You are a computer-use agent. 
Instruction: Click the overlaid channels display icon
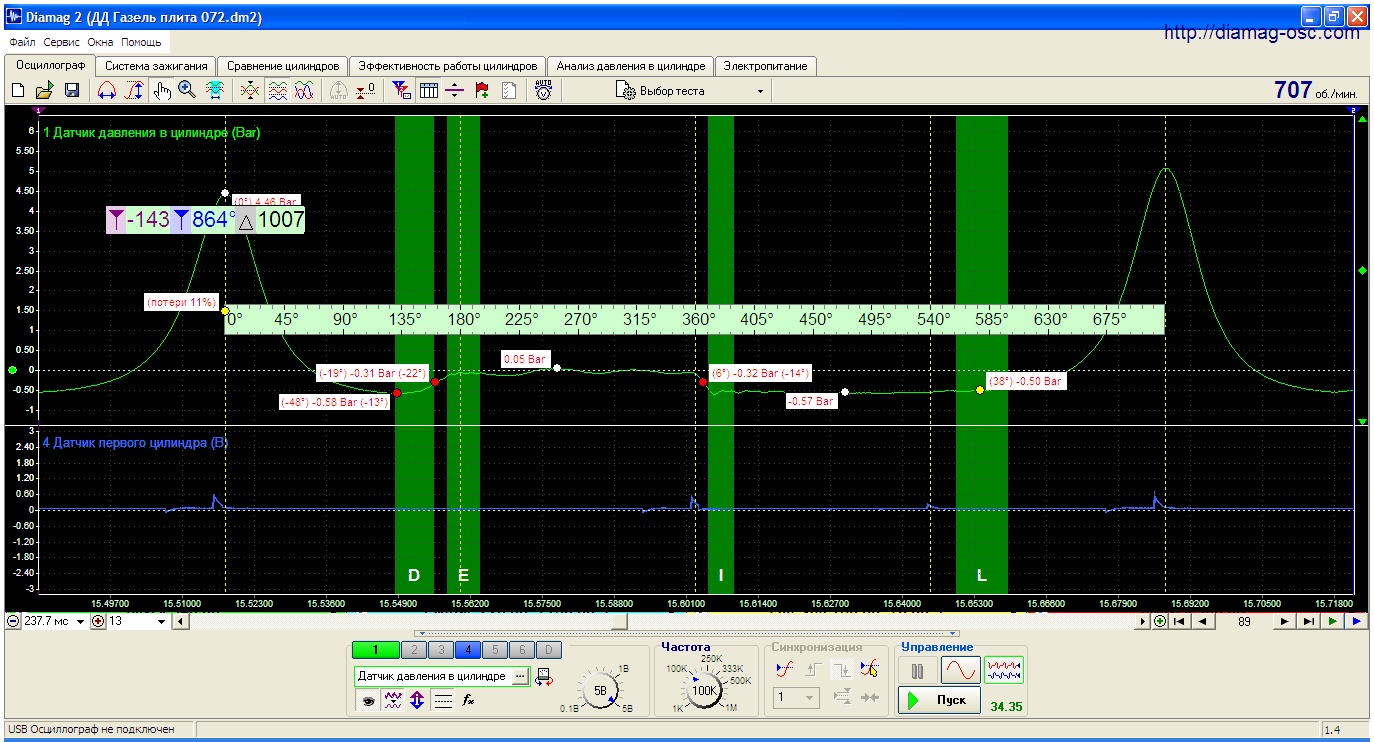tap(250, 90)
